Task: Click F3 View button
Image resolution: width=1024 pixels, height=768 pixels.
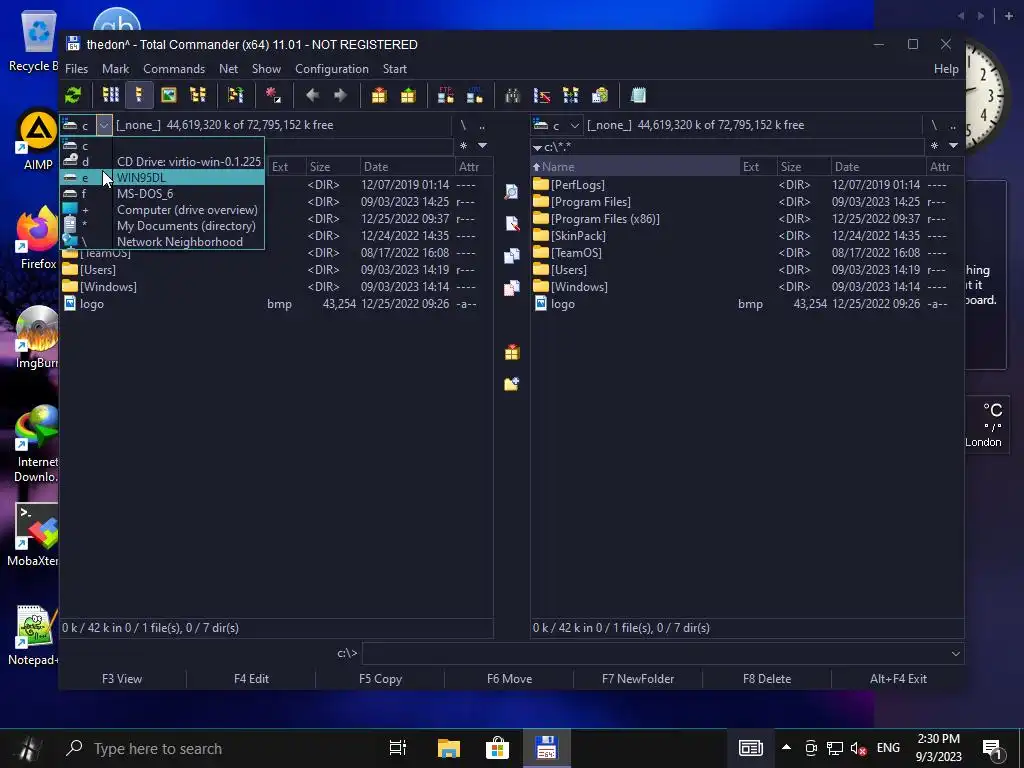Action: coord(122,679)
